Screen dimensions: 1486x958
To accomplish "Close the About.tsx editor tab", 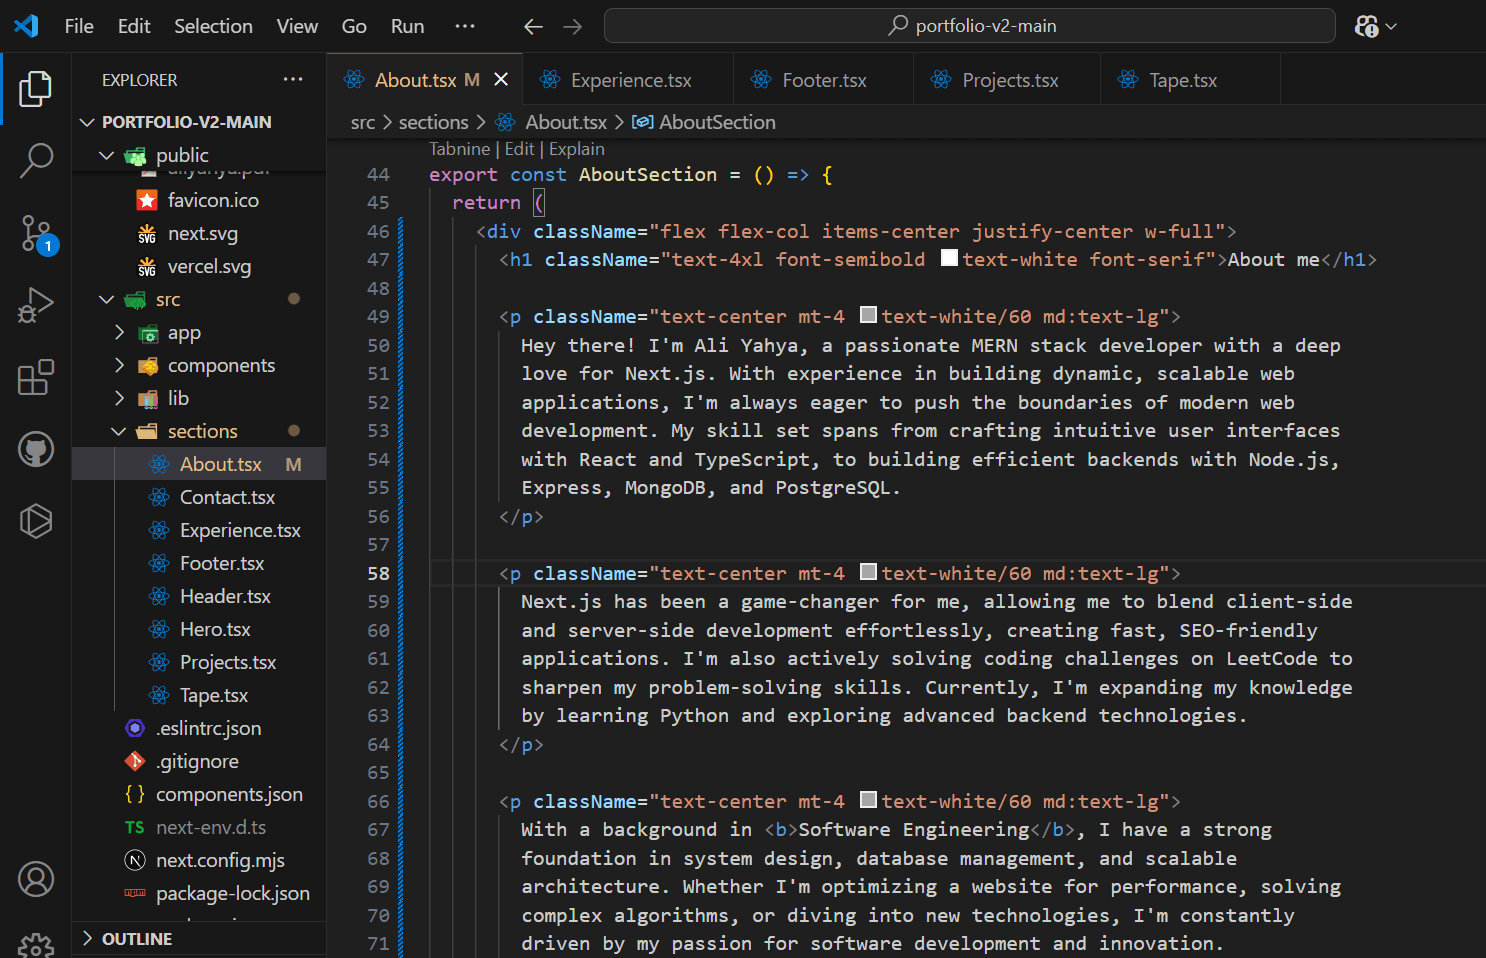I will point(501,79).
